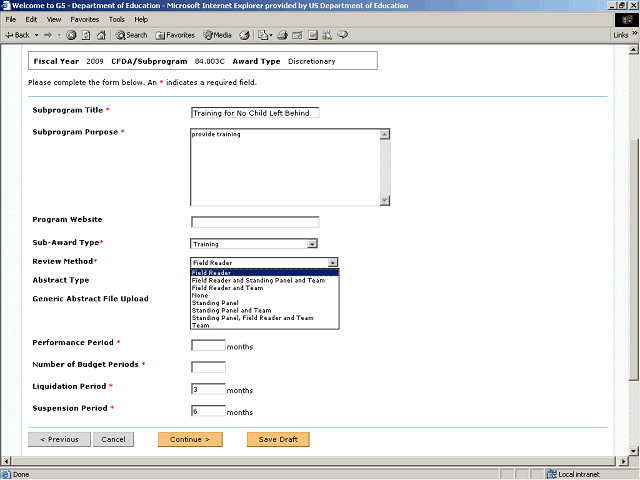Click the Discretionary award type value

[x=311, y=61]
